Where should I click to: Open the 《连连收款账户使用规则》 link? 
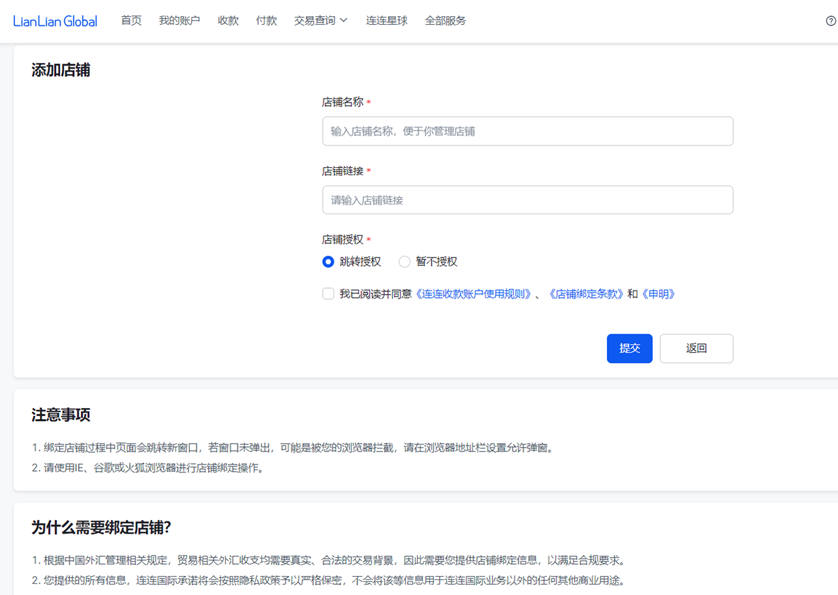click(x=474, y=294)
